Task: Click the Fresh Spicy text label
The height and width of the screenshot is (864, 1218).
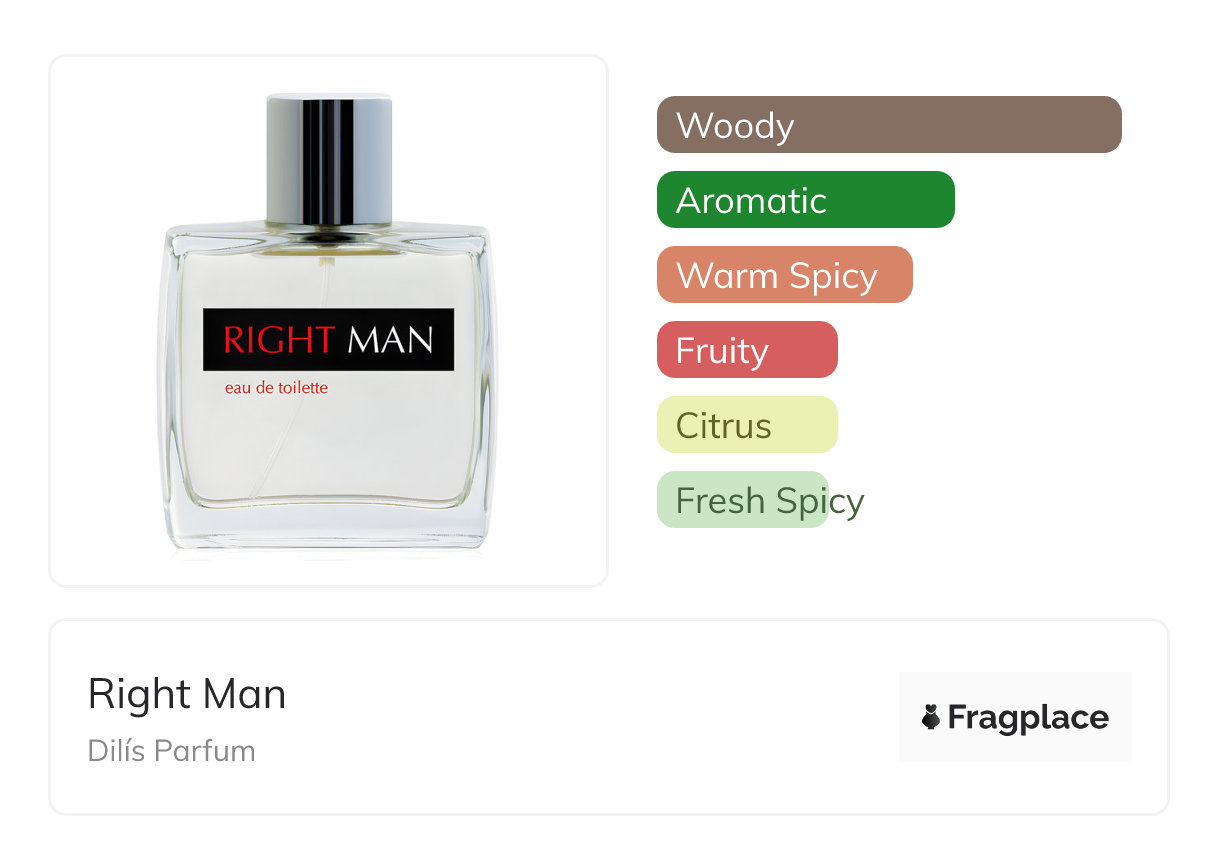Action: (770, 501)
